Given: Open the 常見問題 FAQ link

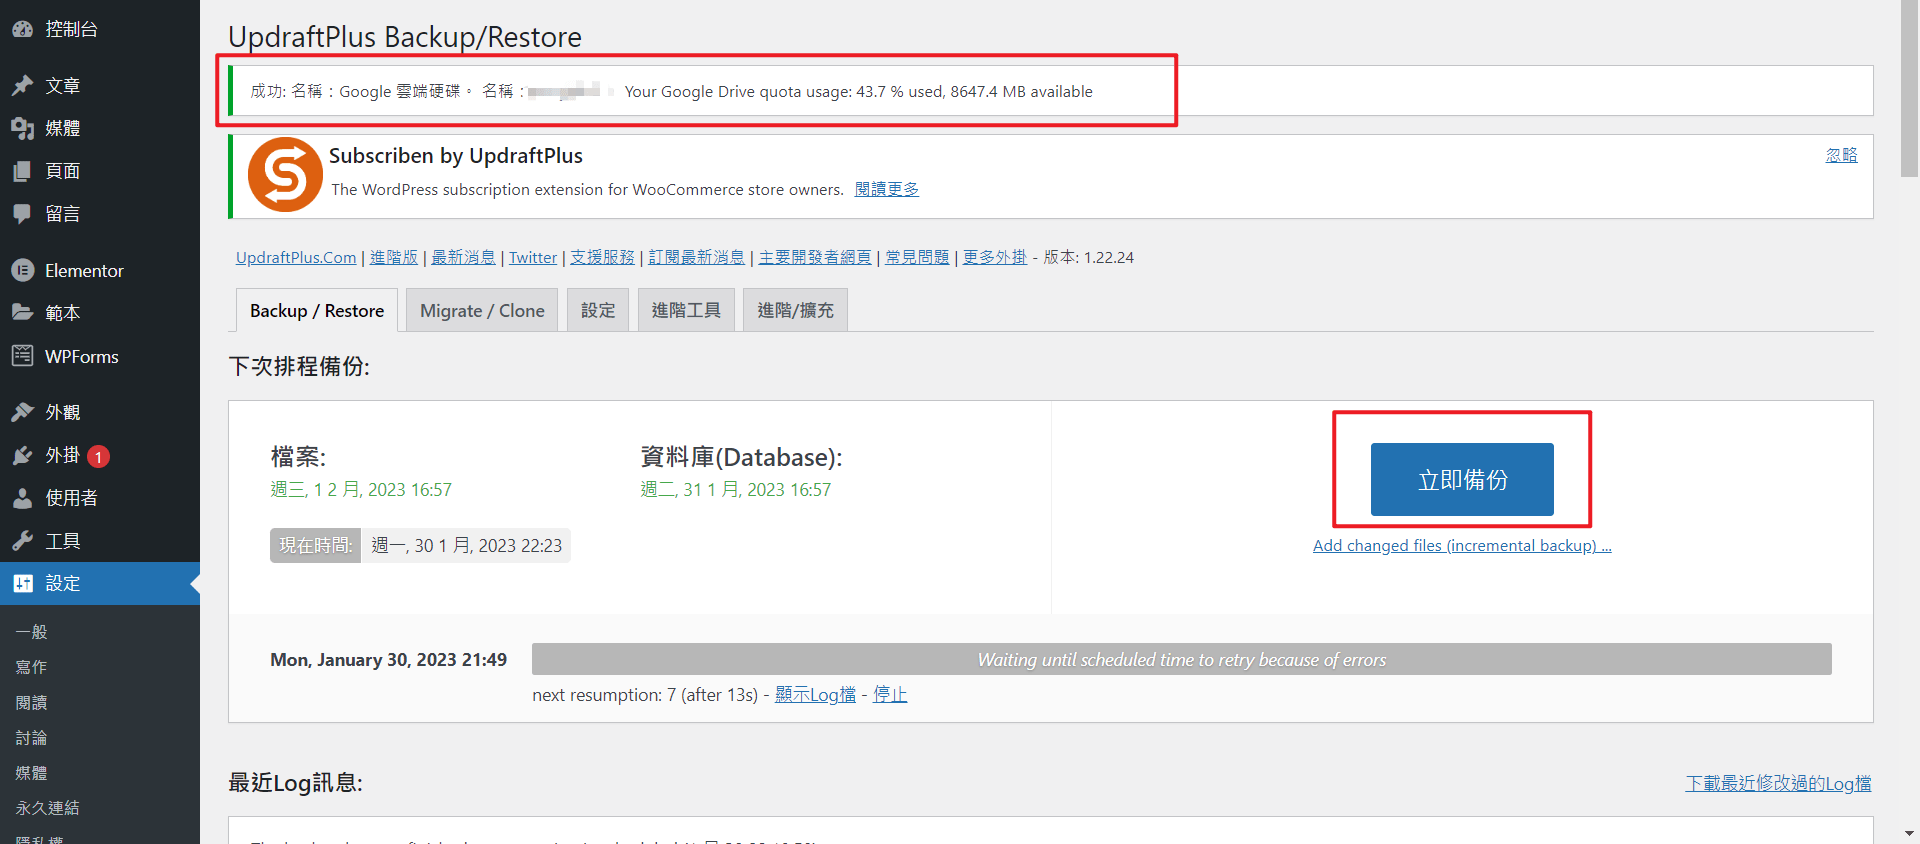Looking at the screenshot, I should pos(917,257).
